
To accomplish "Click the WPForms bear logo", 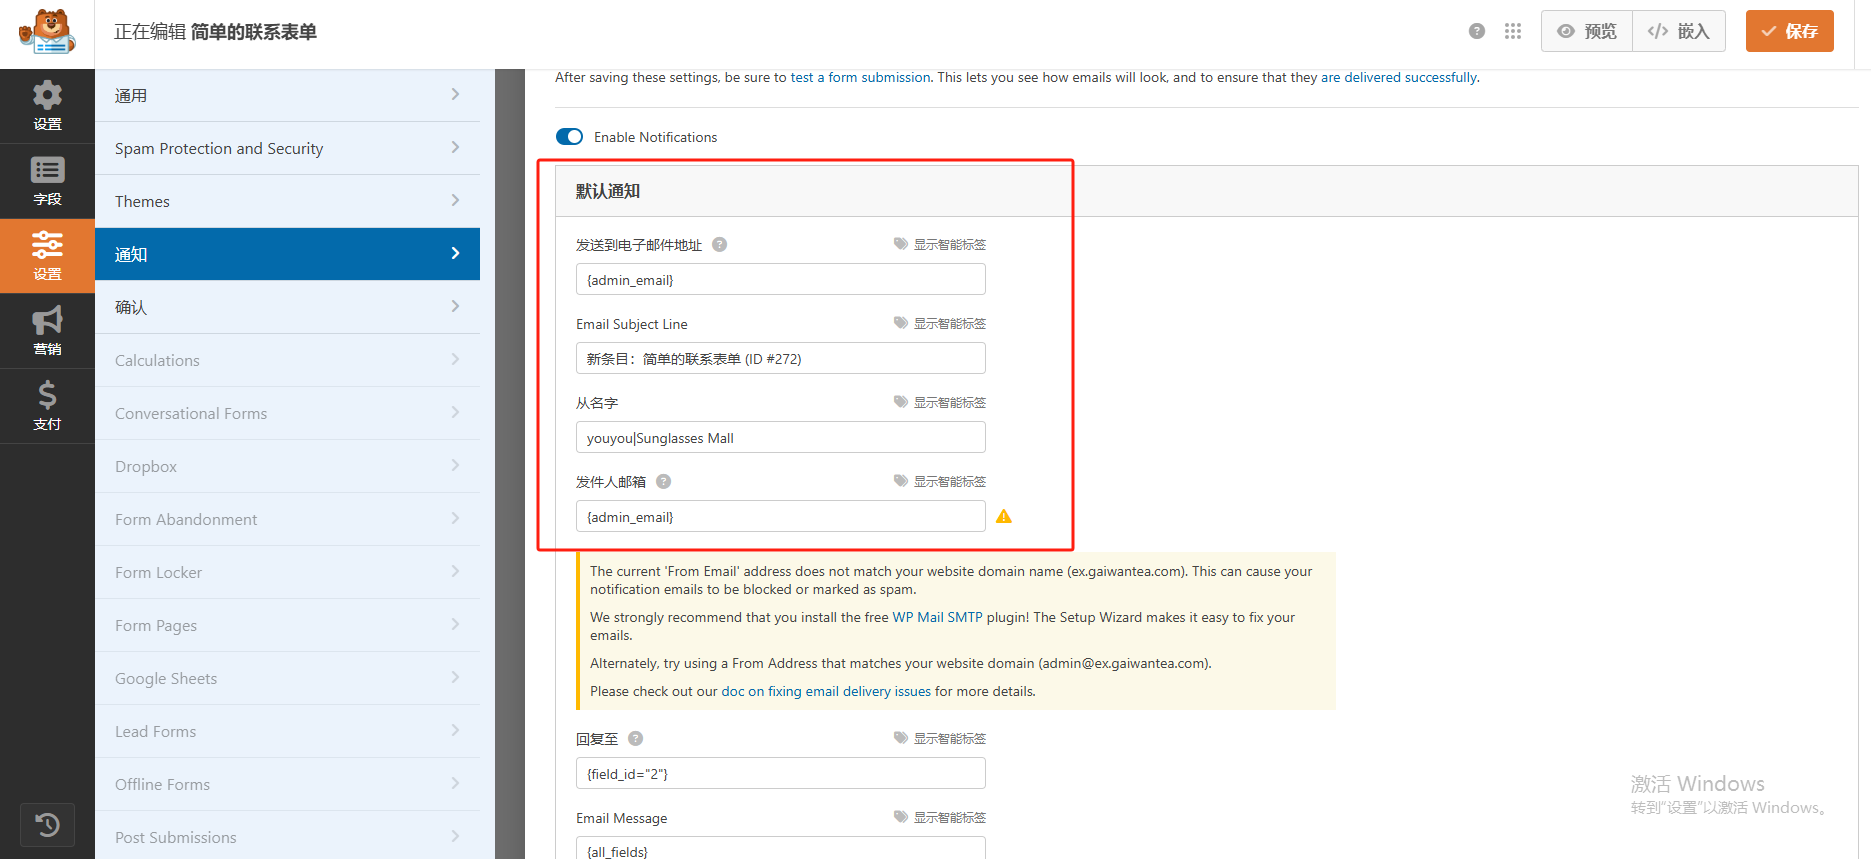I will point(47,32).
